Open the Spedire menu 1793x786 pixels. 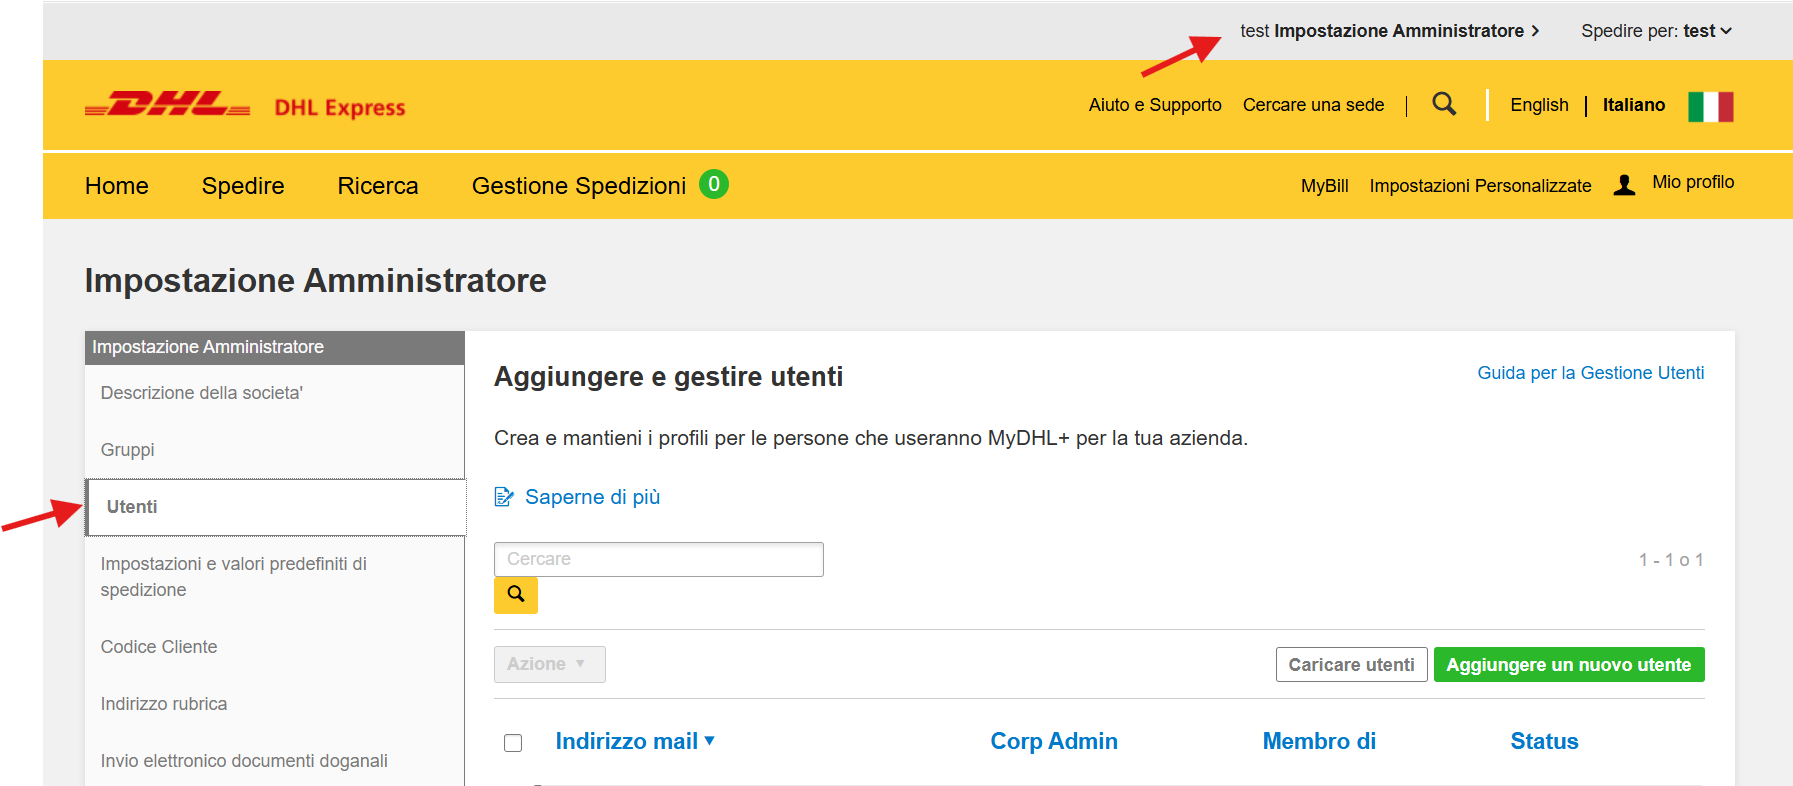click(x=243, y=186)
